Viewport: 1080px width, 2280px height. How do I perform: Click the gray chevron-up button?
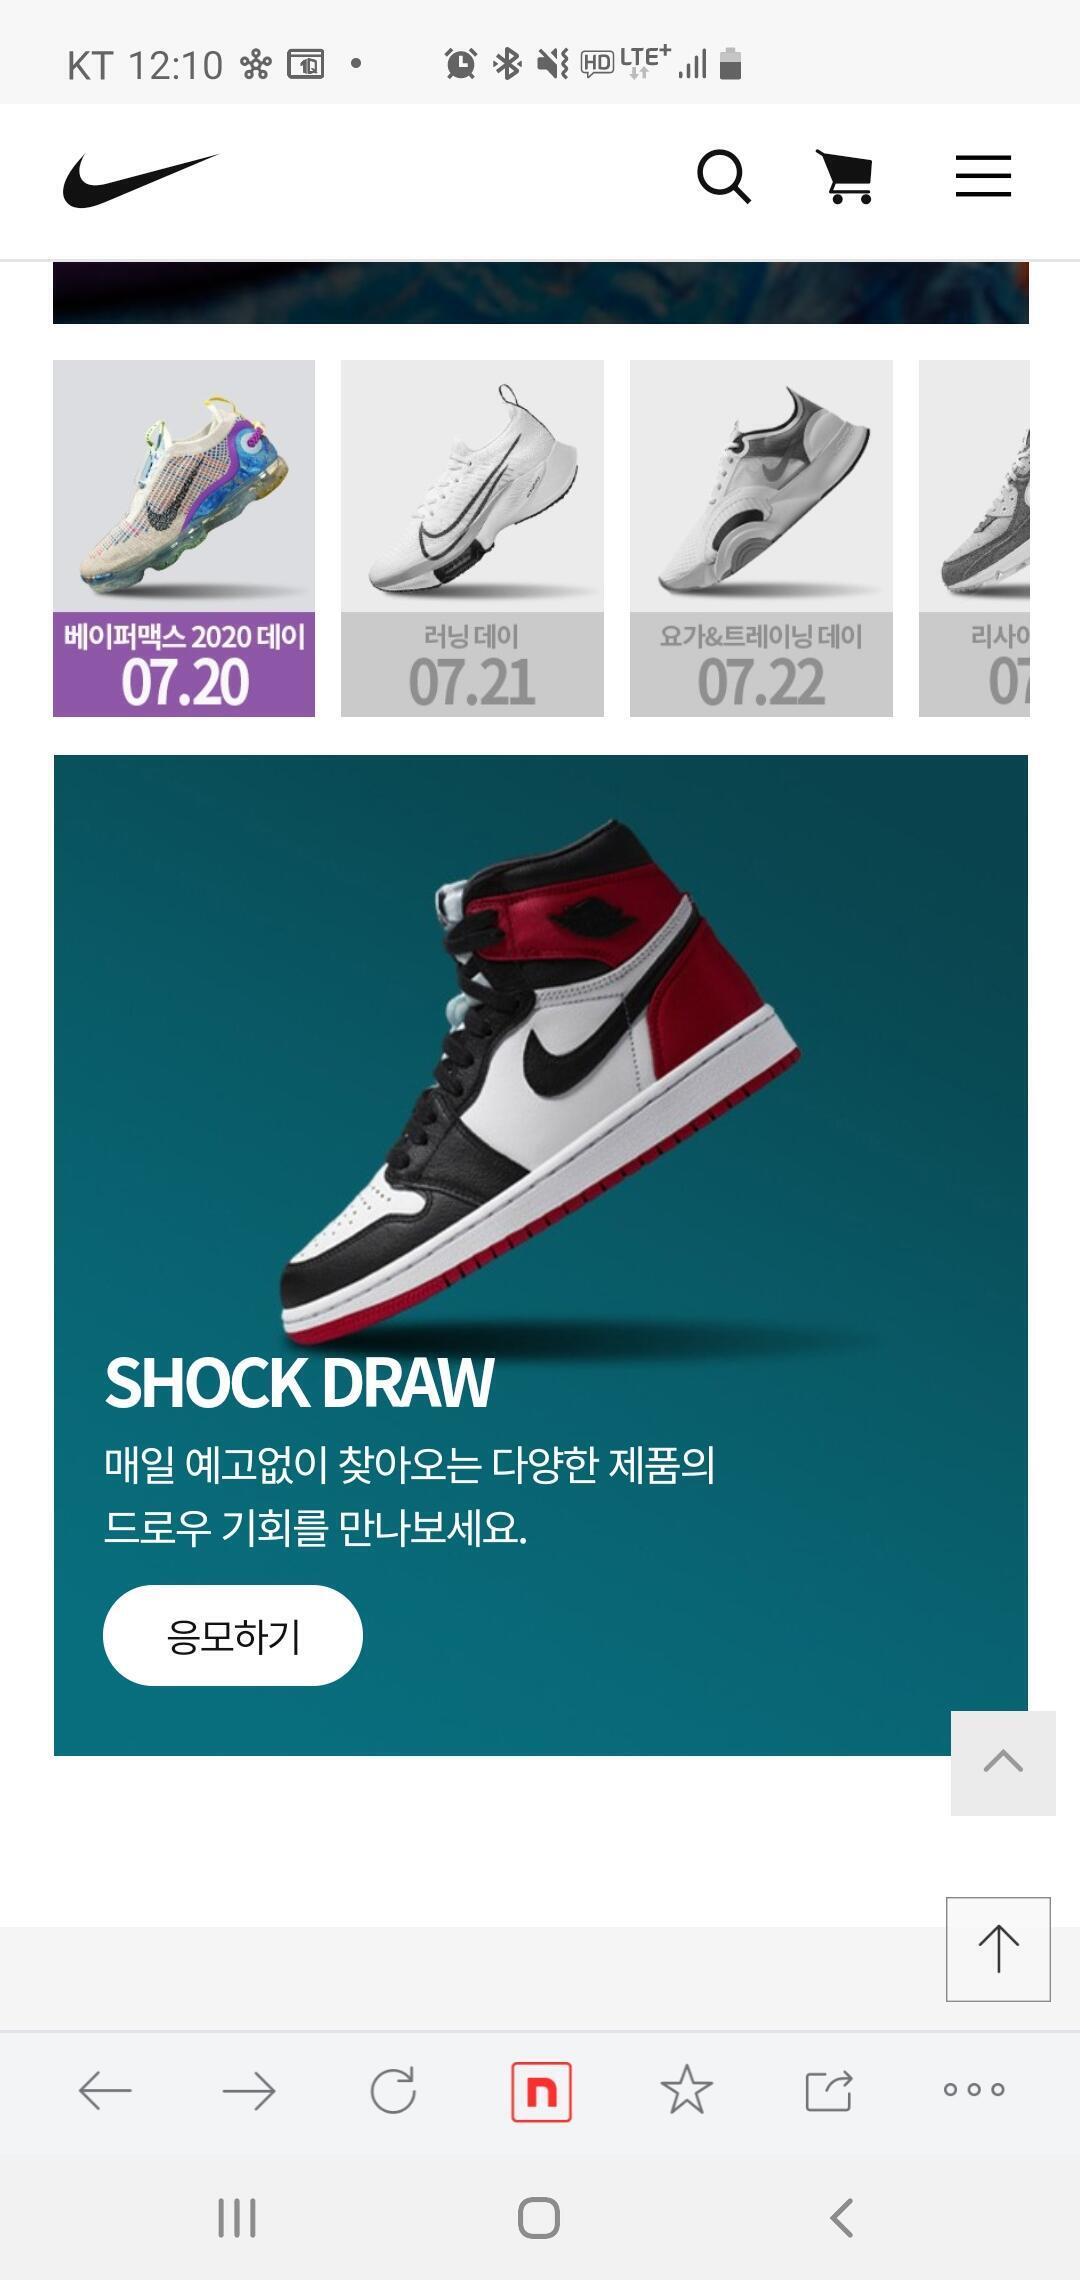coord(1003,1763)
